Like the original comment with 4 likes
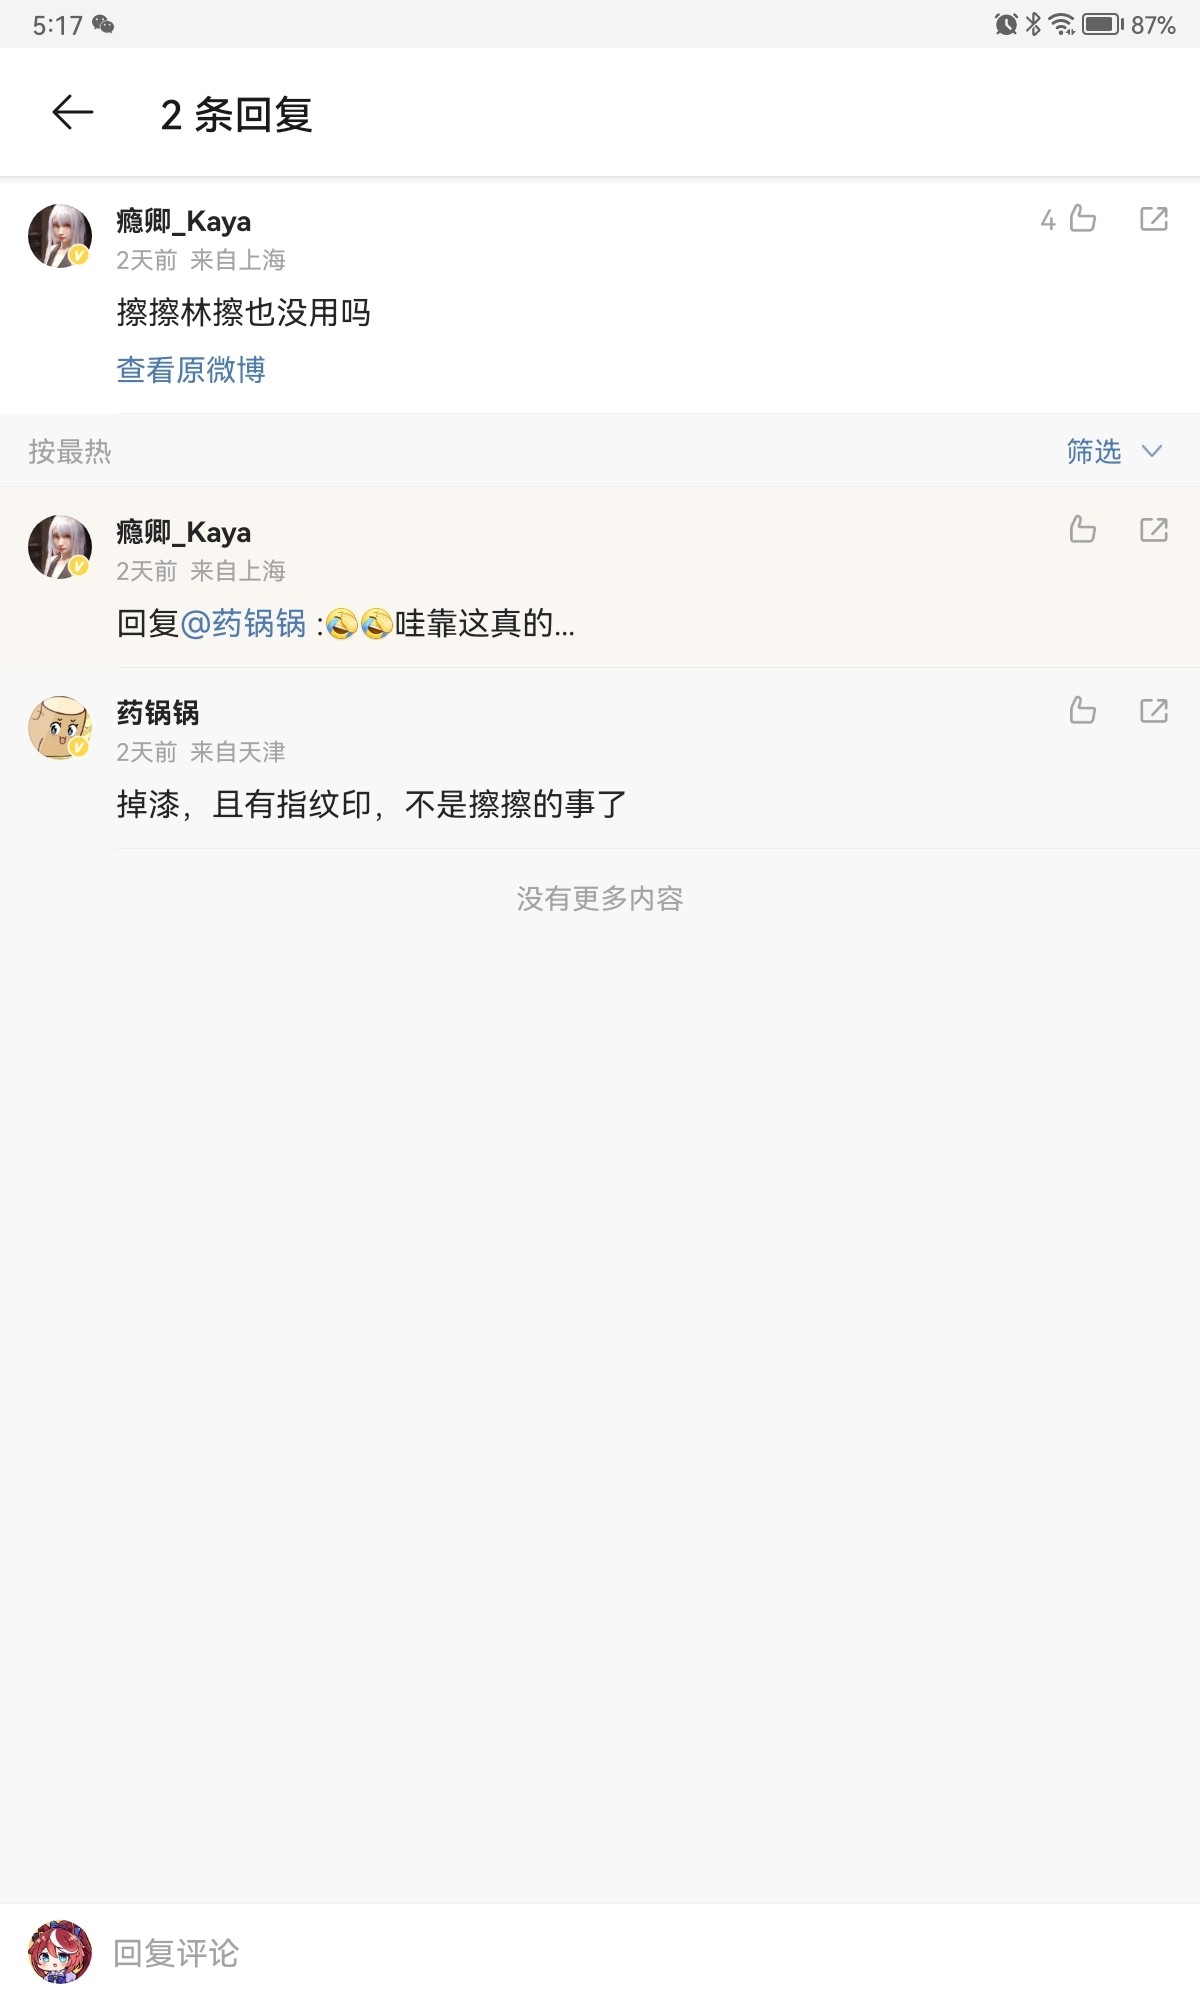The height and width of the screenshot is (2000, 1200). coord(1082,218)
